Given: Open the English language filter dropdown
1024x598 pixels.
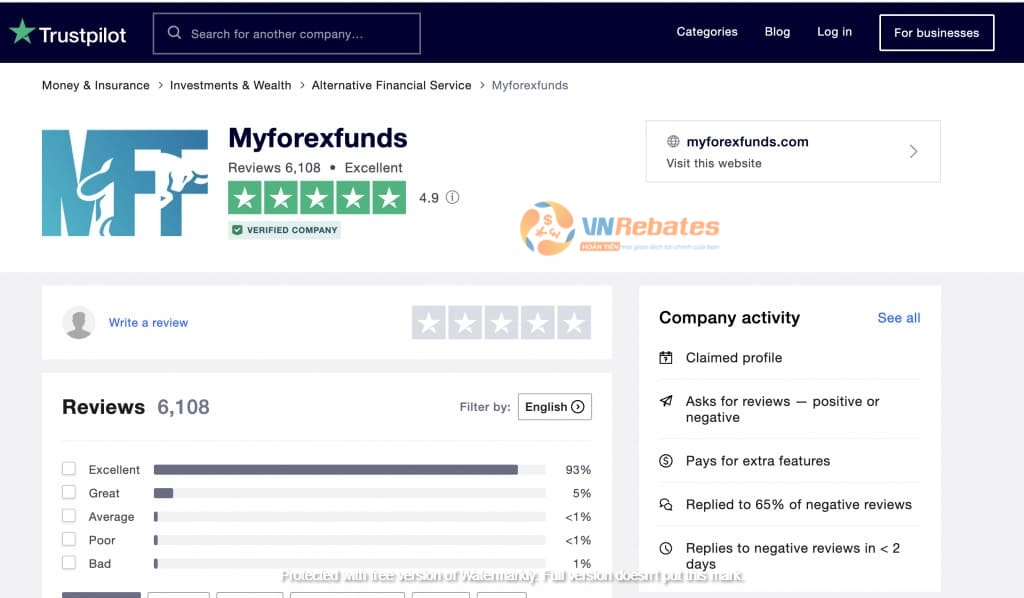Looking at the screenshot, I should pyautogui.click(x=554, y=407).
